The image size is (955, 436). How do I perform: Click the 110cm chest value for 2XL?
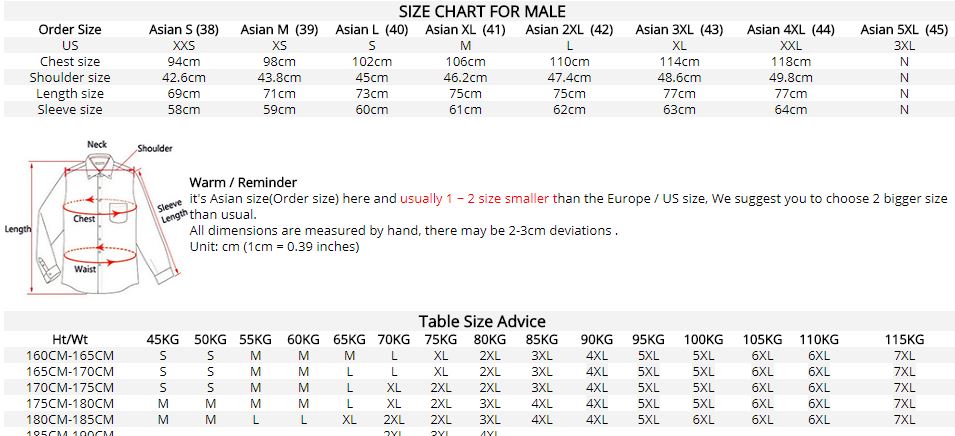[569, 62]
